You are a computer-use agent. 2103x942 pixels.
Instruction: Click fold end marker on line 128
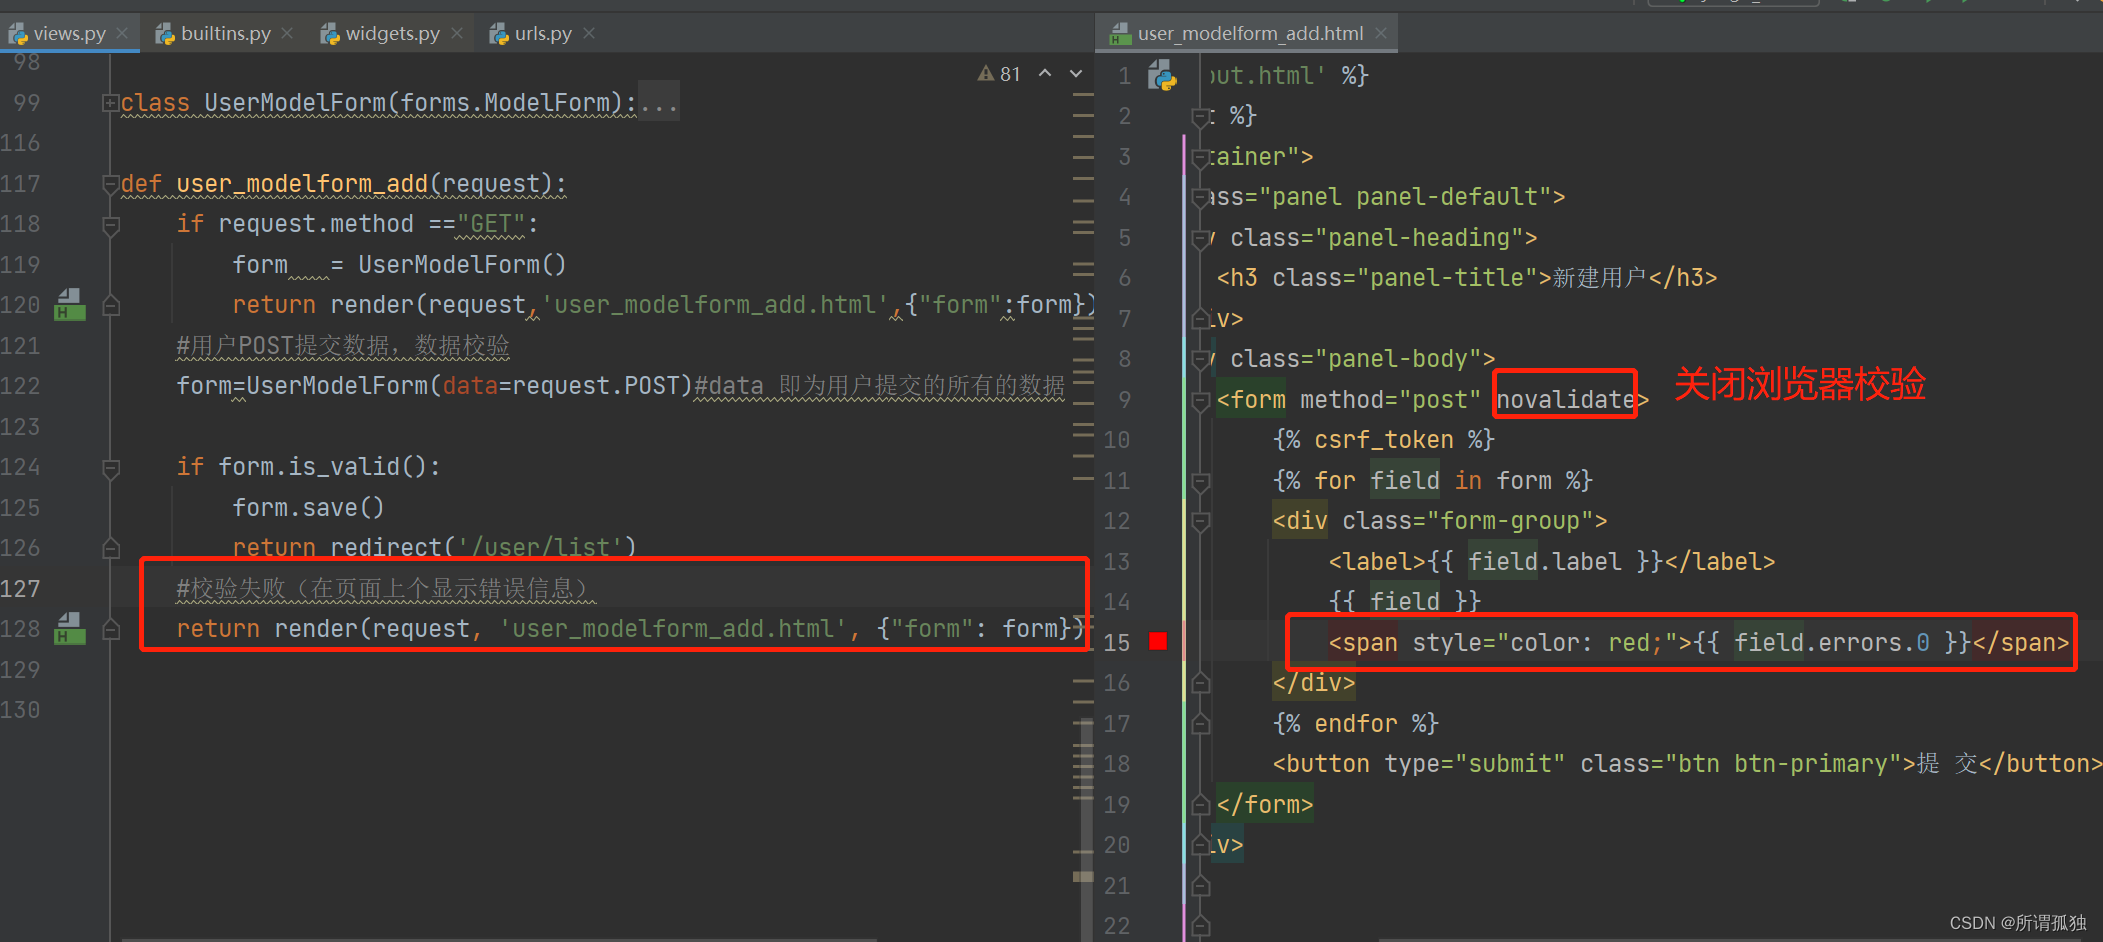click(x=111, y=629)
